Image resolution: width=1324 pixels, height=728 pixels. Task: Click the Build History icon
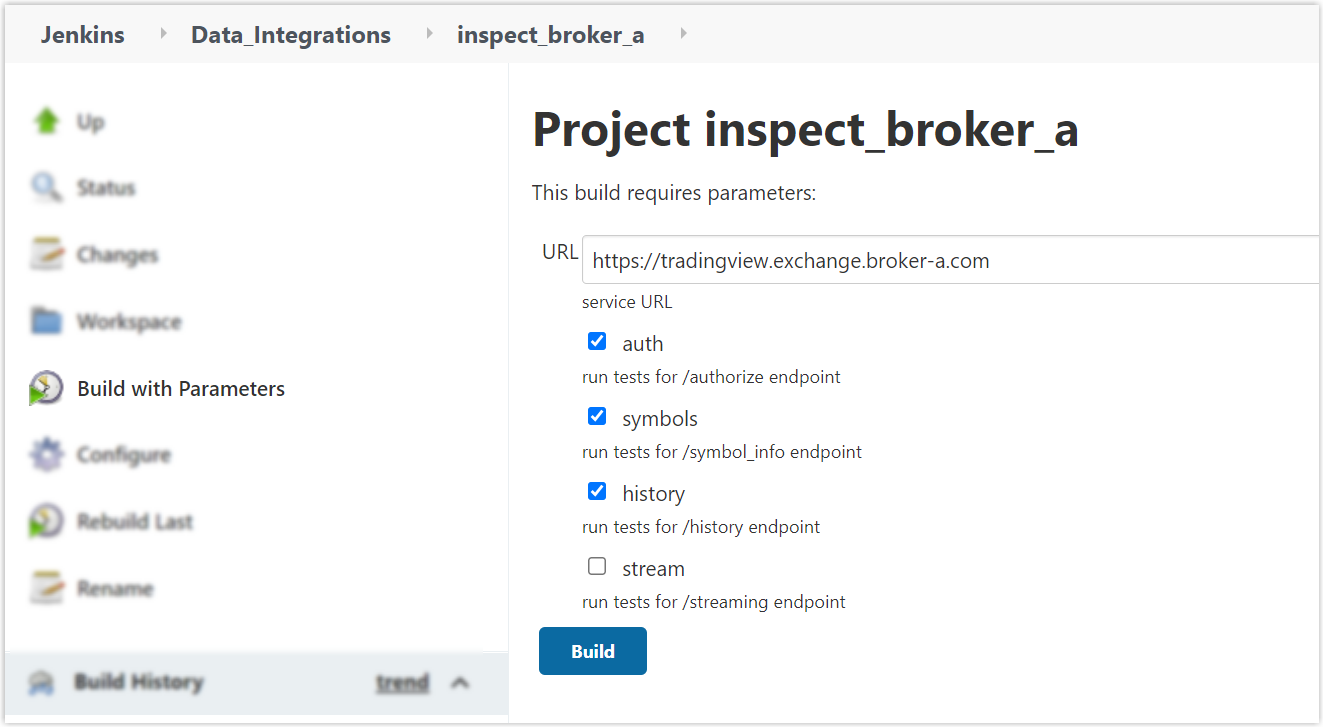(41, 683)
